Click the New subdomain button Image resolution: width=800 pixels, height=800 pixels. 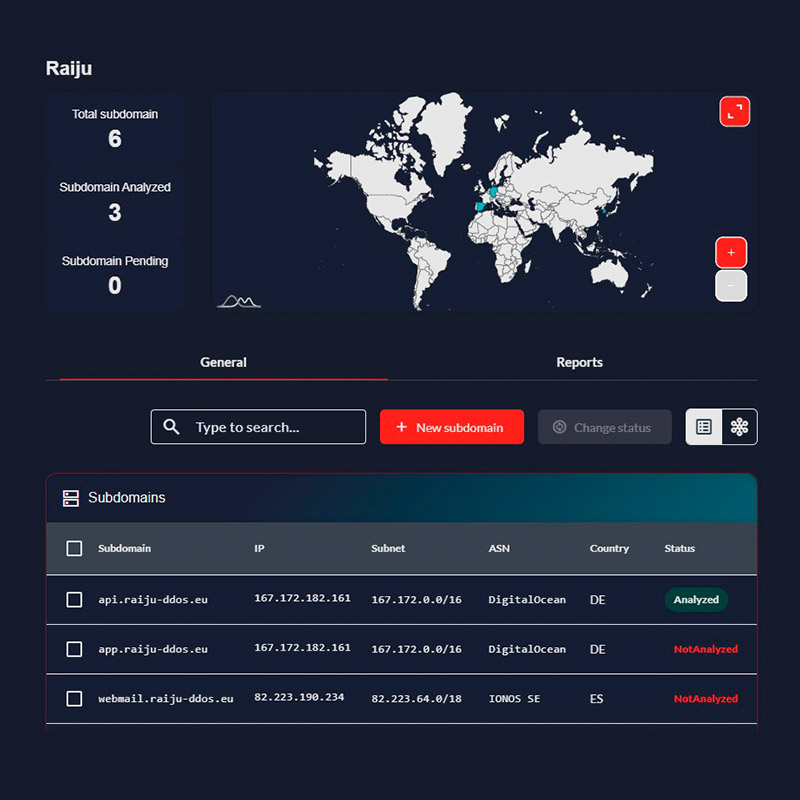click(x=452, y=427)
